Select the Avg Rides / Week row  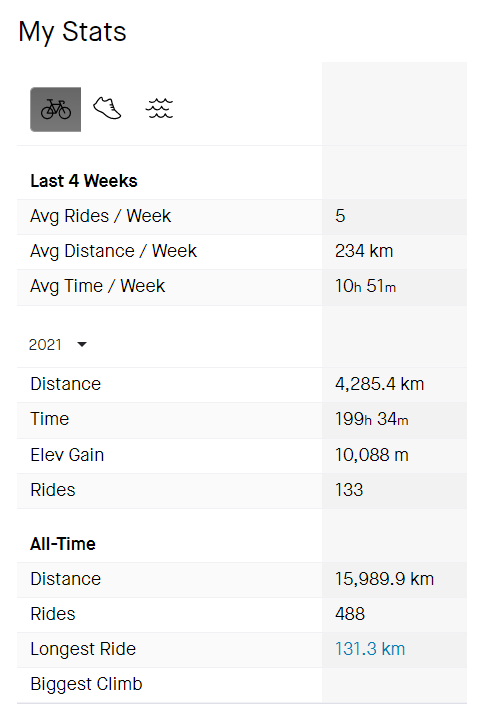pyautogui.click(x=242, y=216)
